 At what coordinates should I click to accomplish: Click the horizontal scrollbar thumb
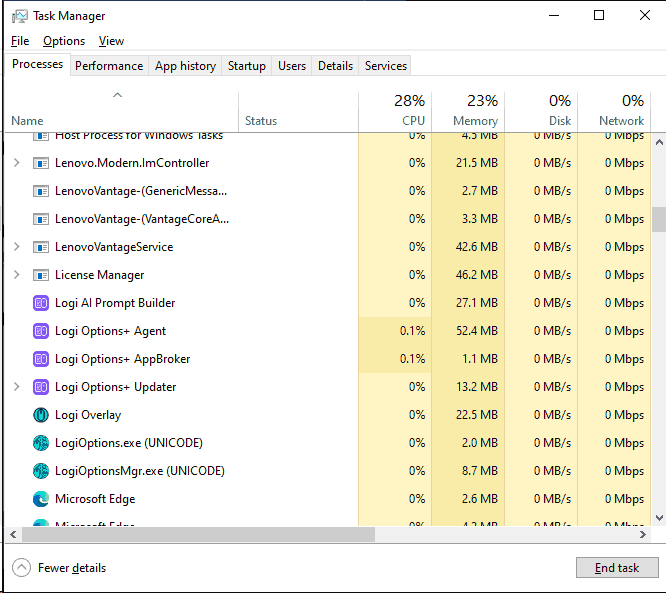coord(198,534)
